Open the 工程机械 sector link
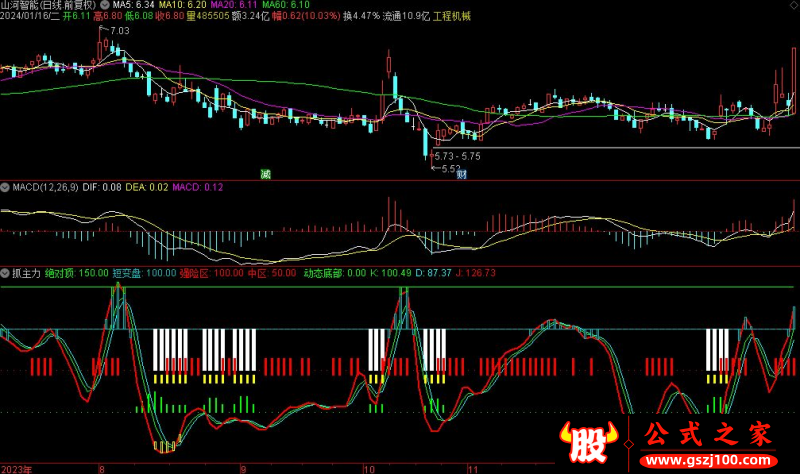 pos(452,16)
